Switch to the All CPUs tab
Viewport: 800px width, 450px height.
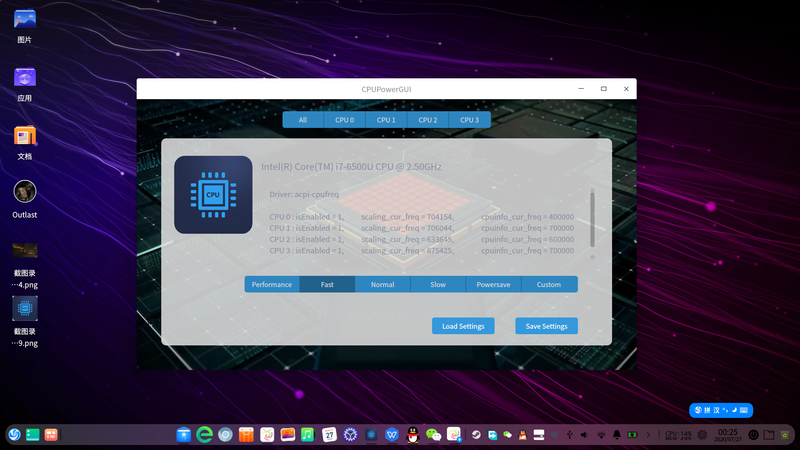pyautogui.click(x=303, y=120)
